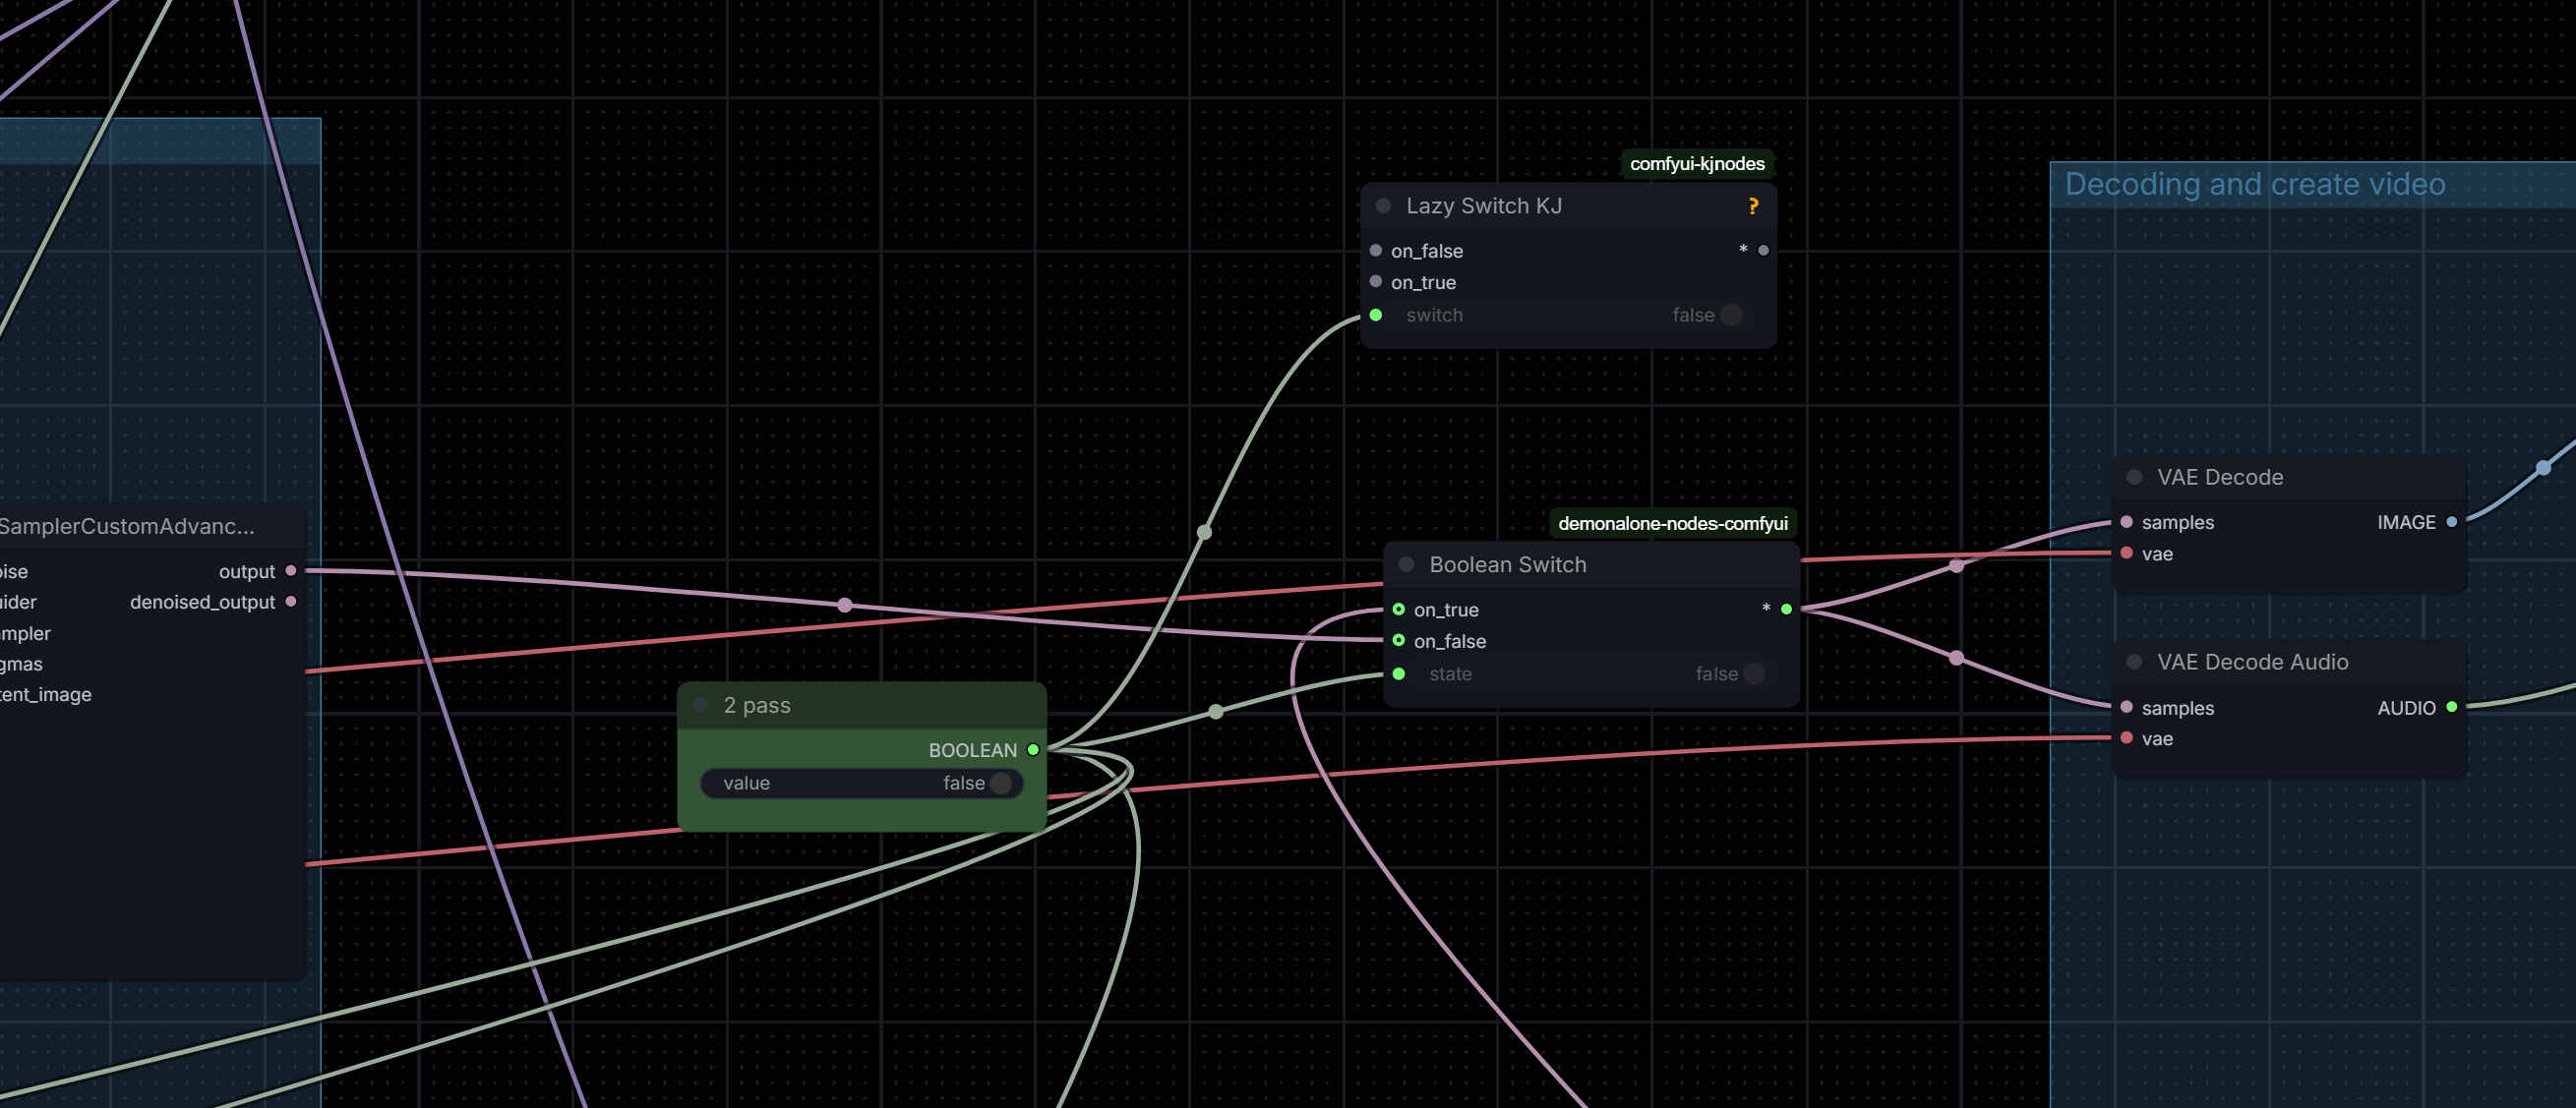
Task: Click the link midpoint going to VAE Decode samples
Action: click(1957, 566)
